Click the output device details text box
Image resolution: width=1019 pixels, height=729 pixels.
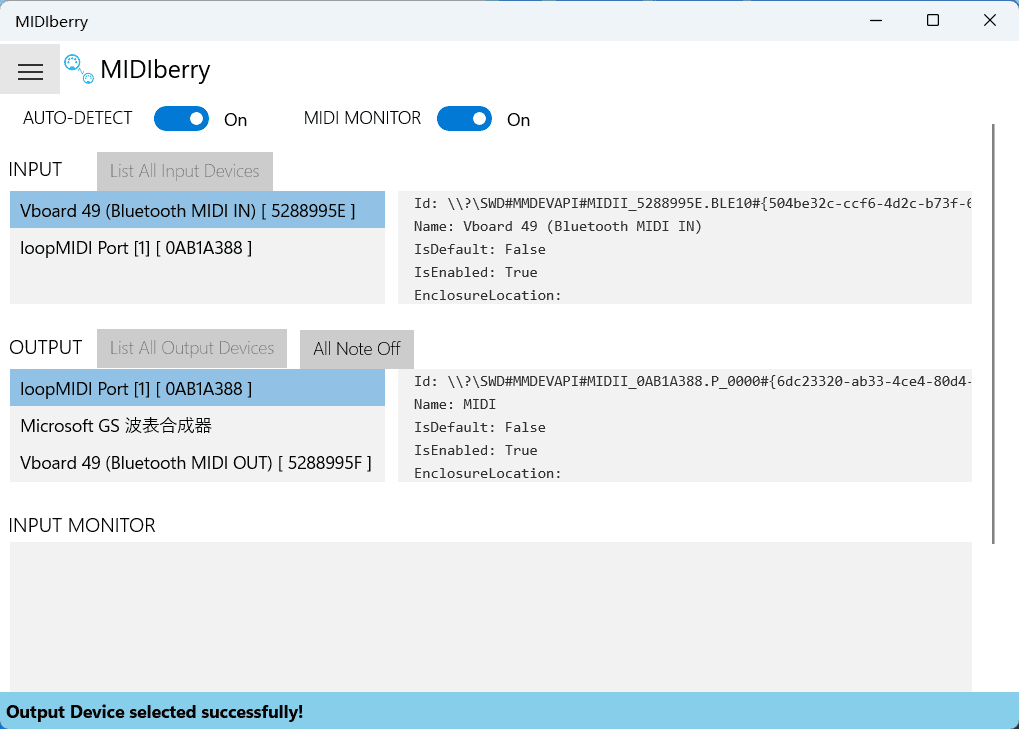pyautogui.click(x=684, y=427)
